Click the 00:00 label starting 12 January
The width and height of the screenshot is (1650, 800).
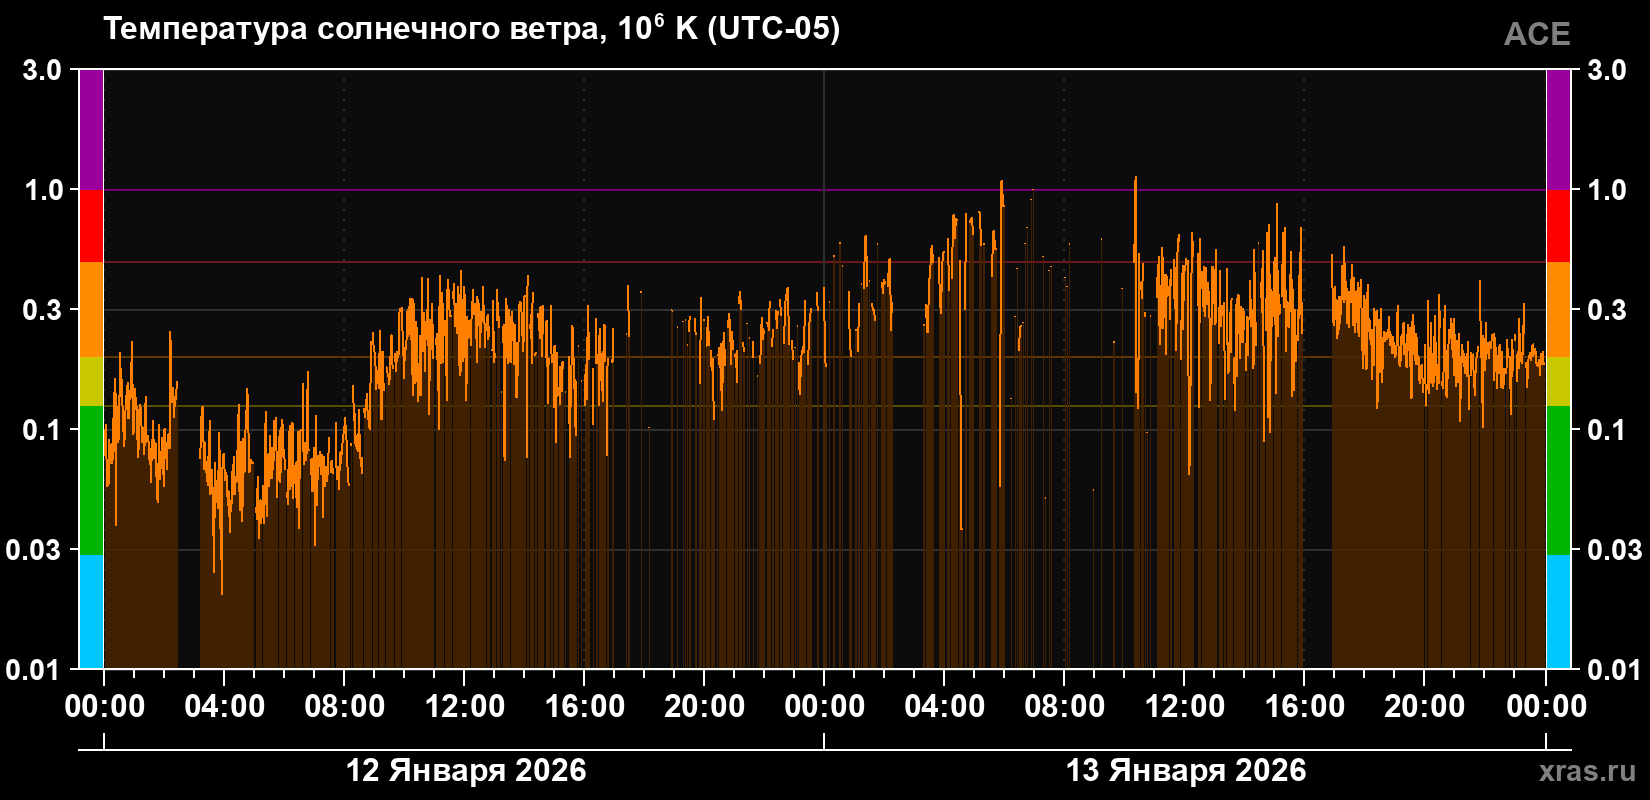(x=104, y=707)
